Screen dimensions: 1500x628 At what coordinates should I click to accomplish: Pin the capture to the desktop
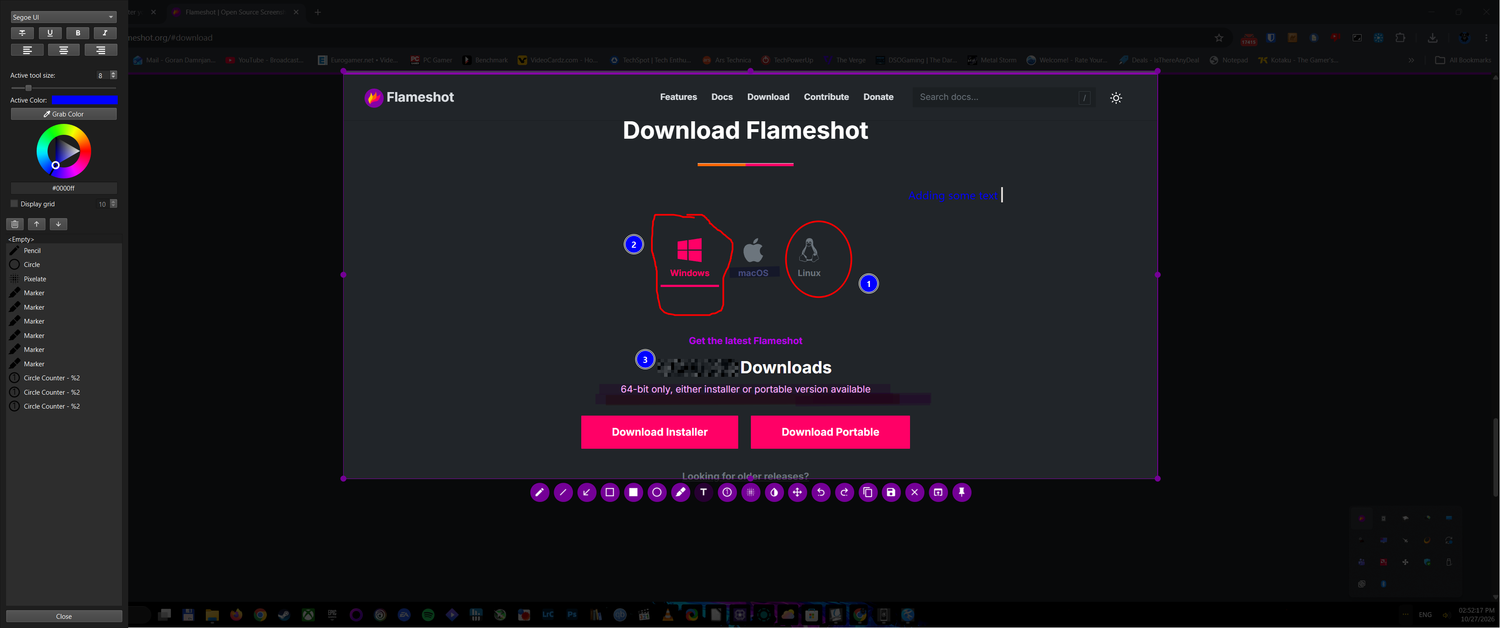coord(962,492)
